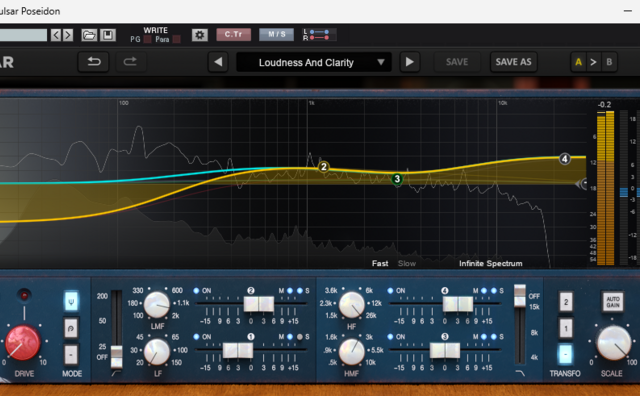
Task: Toggle the AUTO GAIN button
Action: coord(613,302)
